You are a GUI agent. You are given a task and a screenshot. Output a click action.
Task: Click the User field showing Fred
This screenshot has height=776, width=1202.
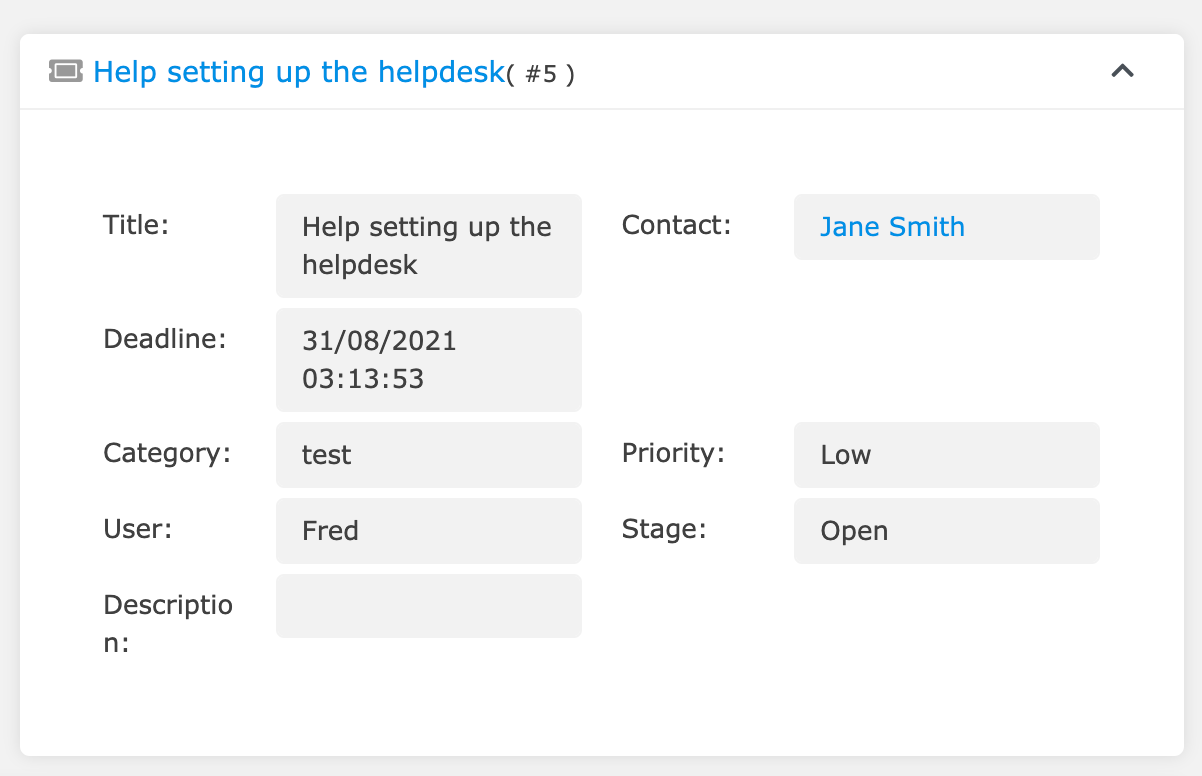coord(428,531)
